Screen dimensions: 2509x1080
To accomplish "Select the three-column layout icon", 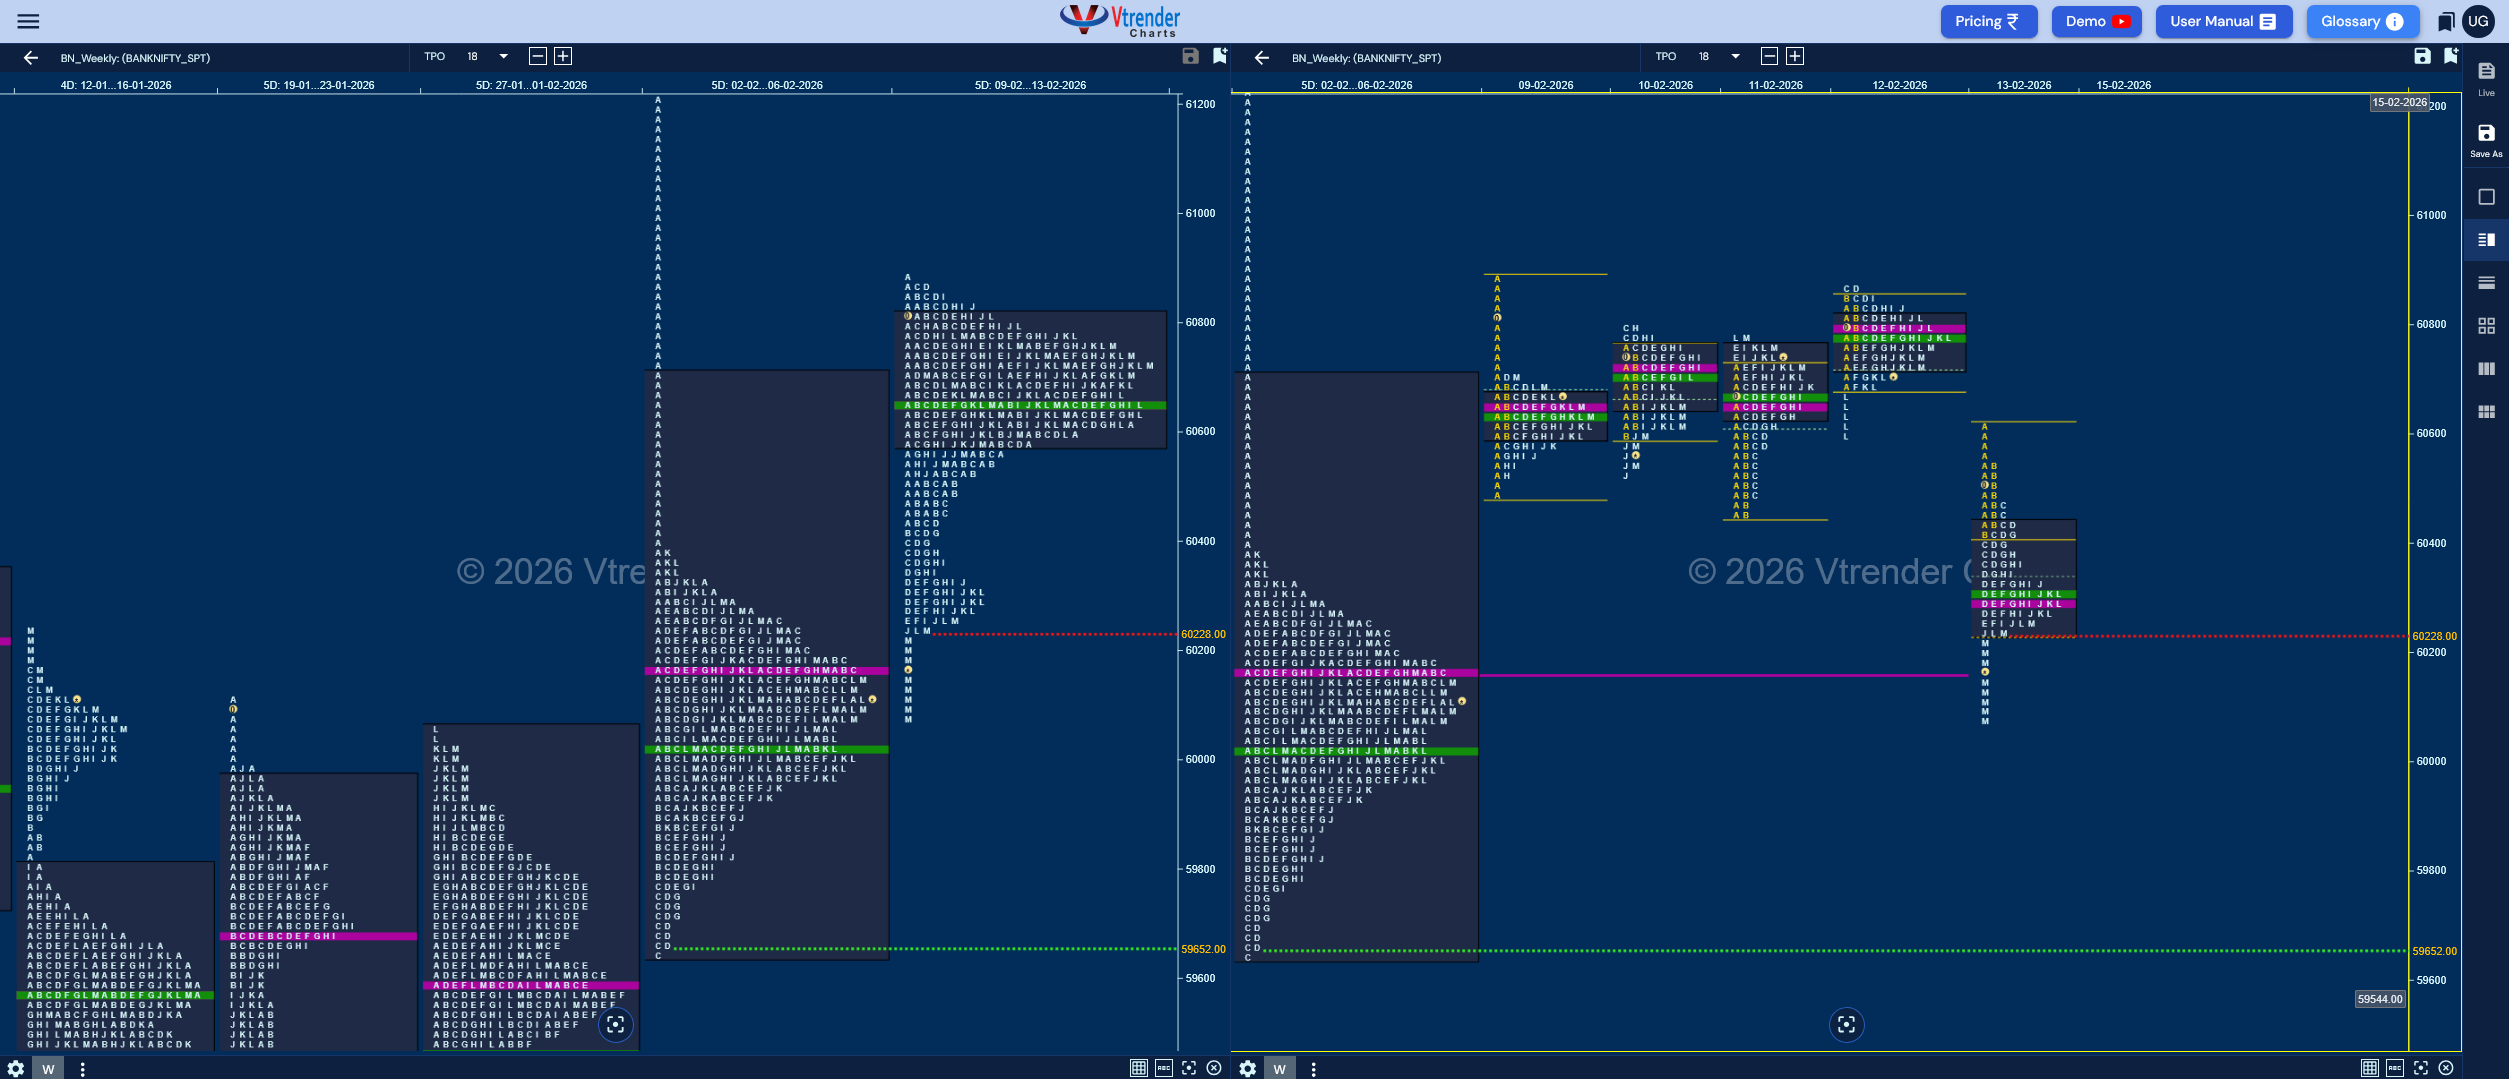I will pos(2486,369).
